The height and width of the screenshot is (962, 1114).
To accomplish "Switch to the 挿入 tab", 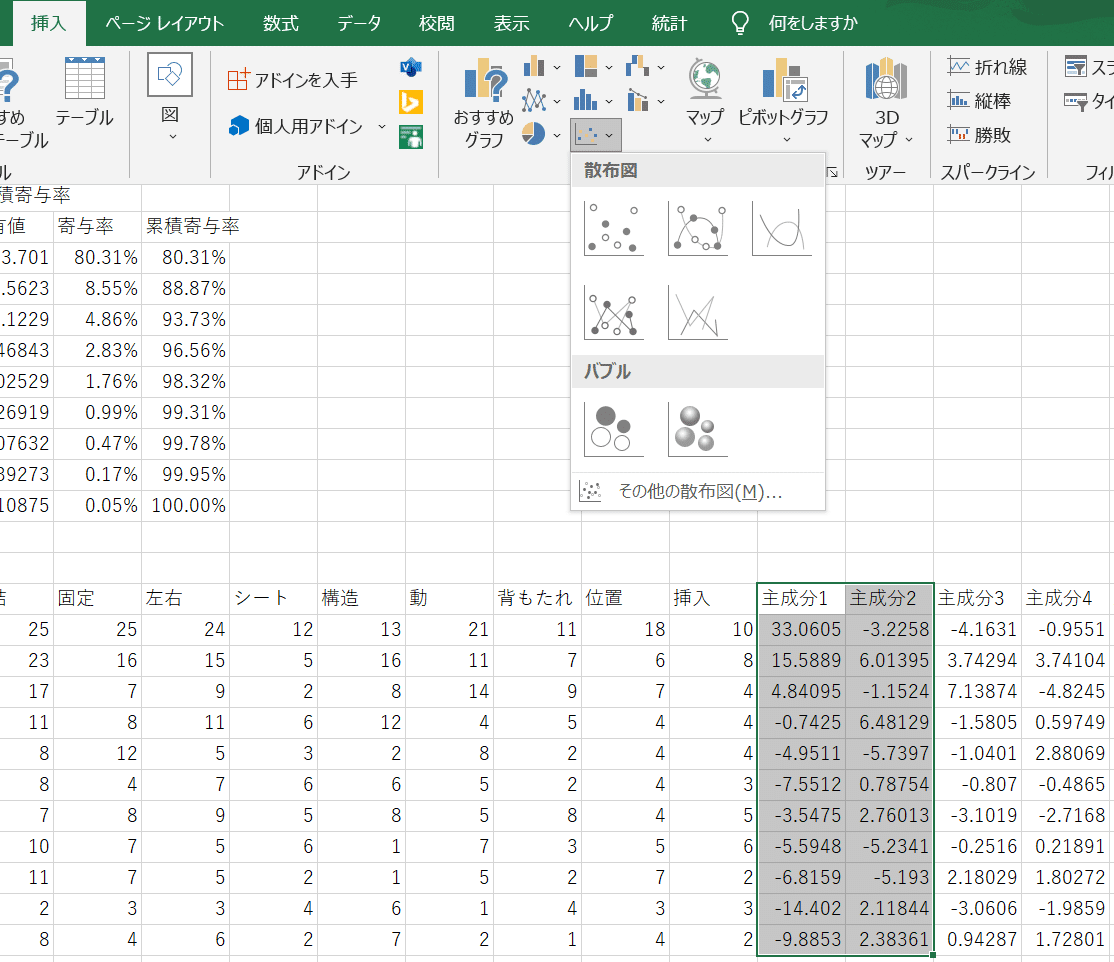I will pos(48,23).
